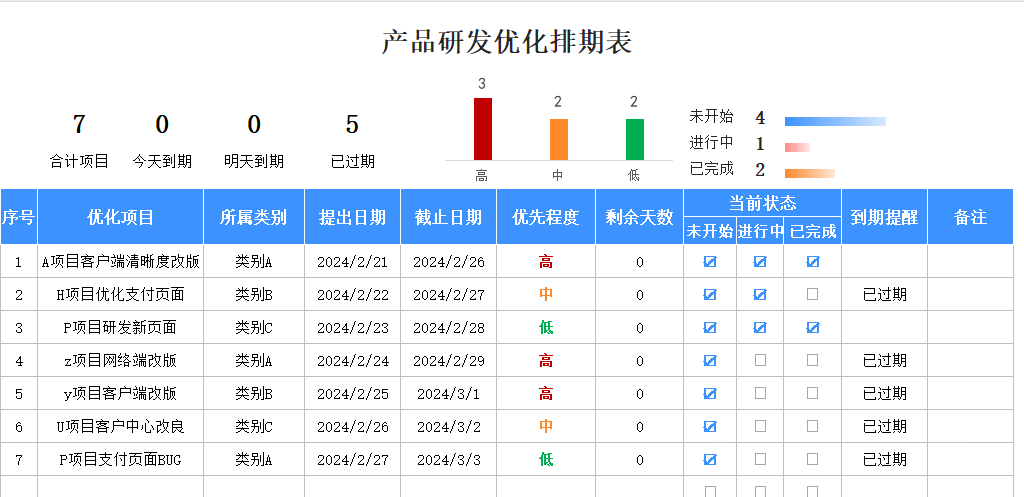The width and height of the screenshot is (1024, 497).
Task: Toggle 未开始 checkbox for P项目支付页面BUG
Action: 710,459
